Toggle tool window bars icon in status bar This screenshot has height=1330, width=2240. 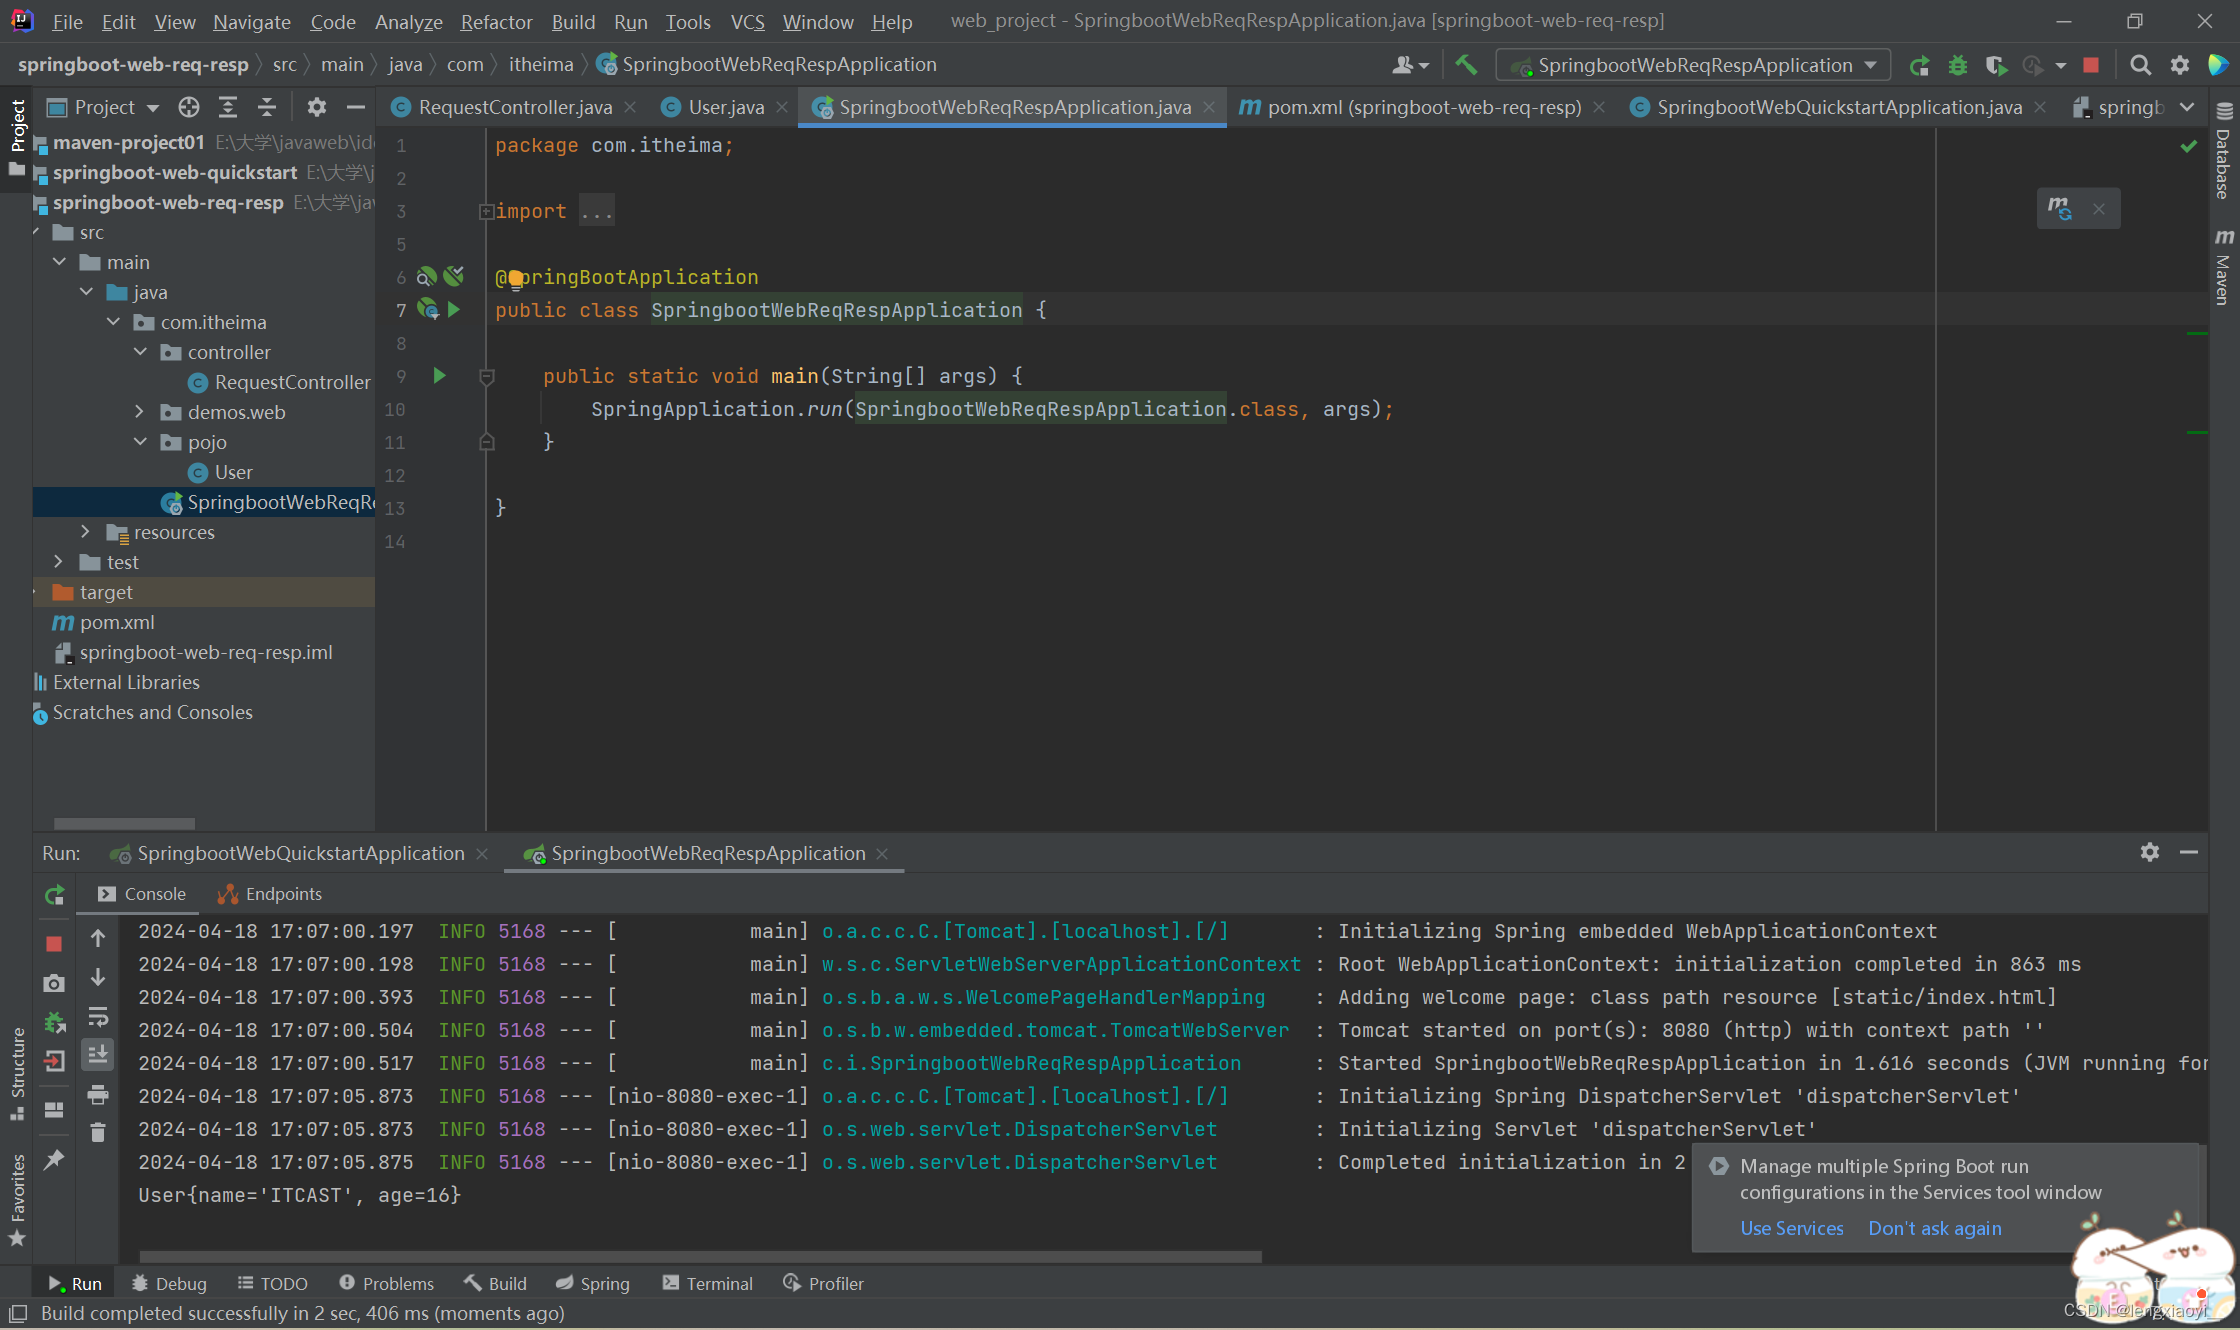[x=18, y=1313]
